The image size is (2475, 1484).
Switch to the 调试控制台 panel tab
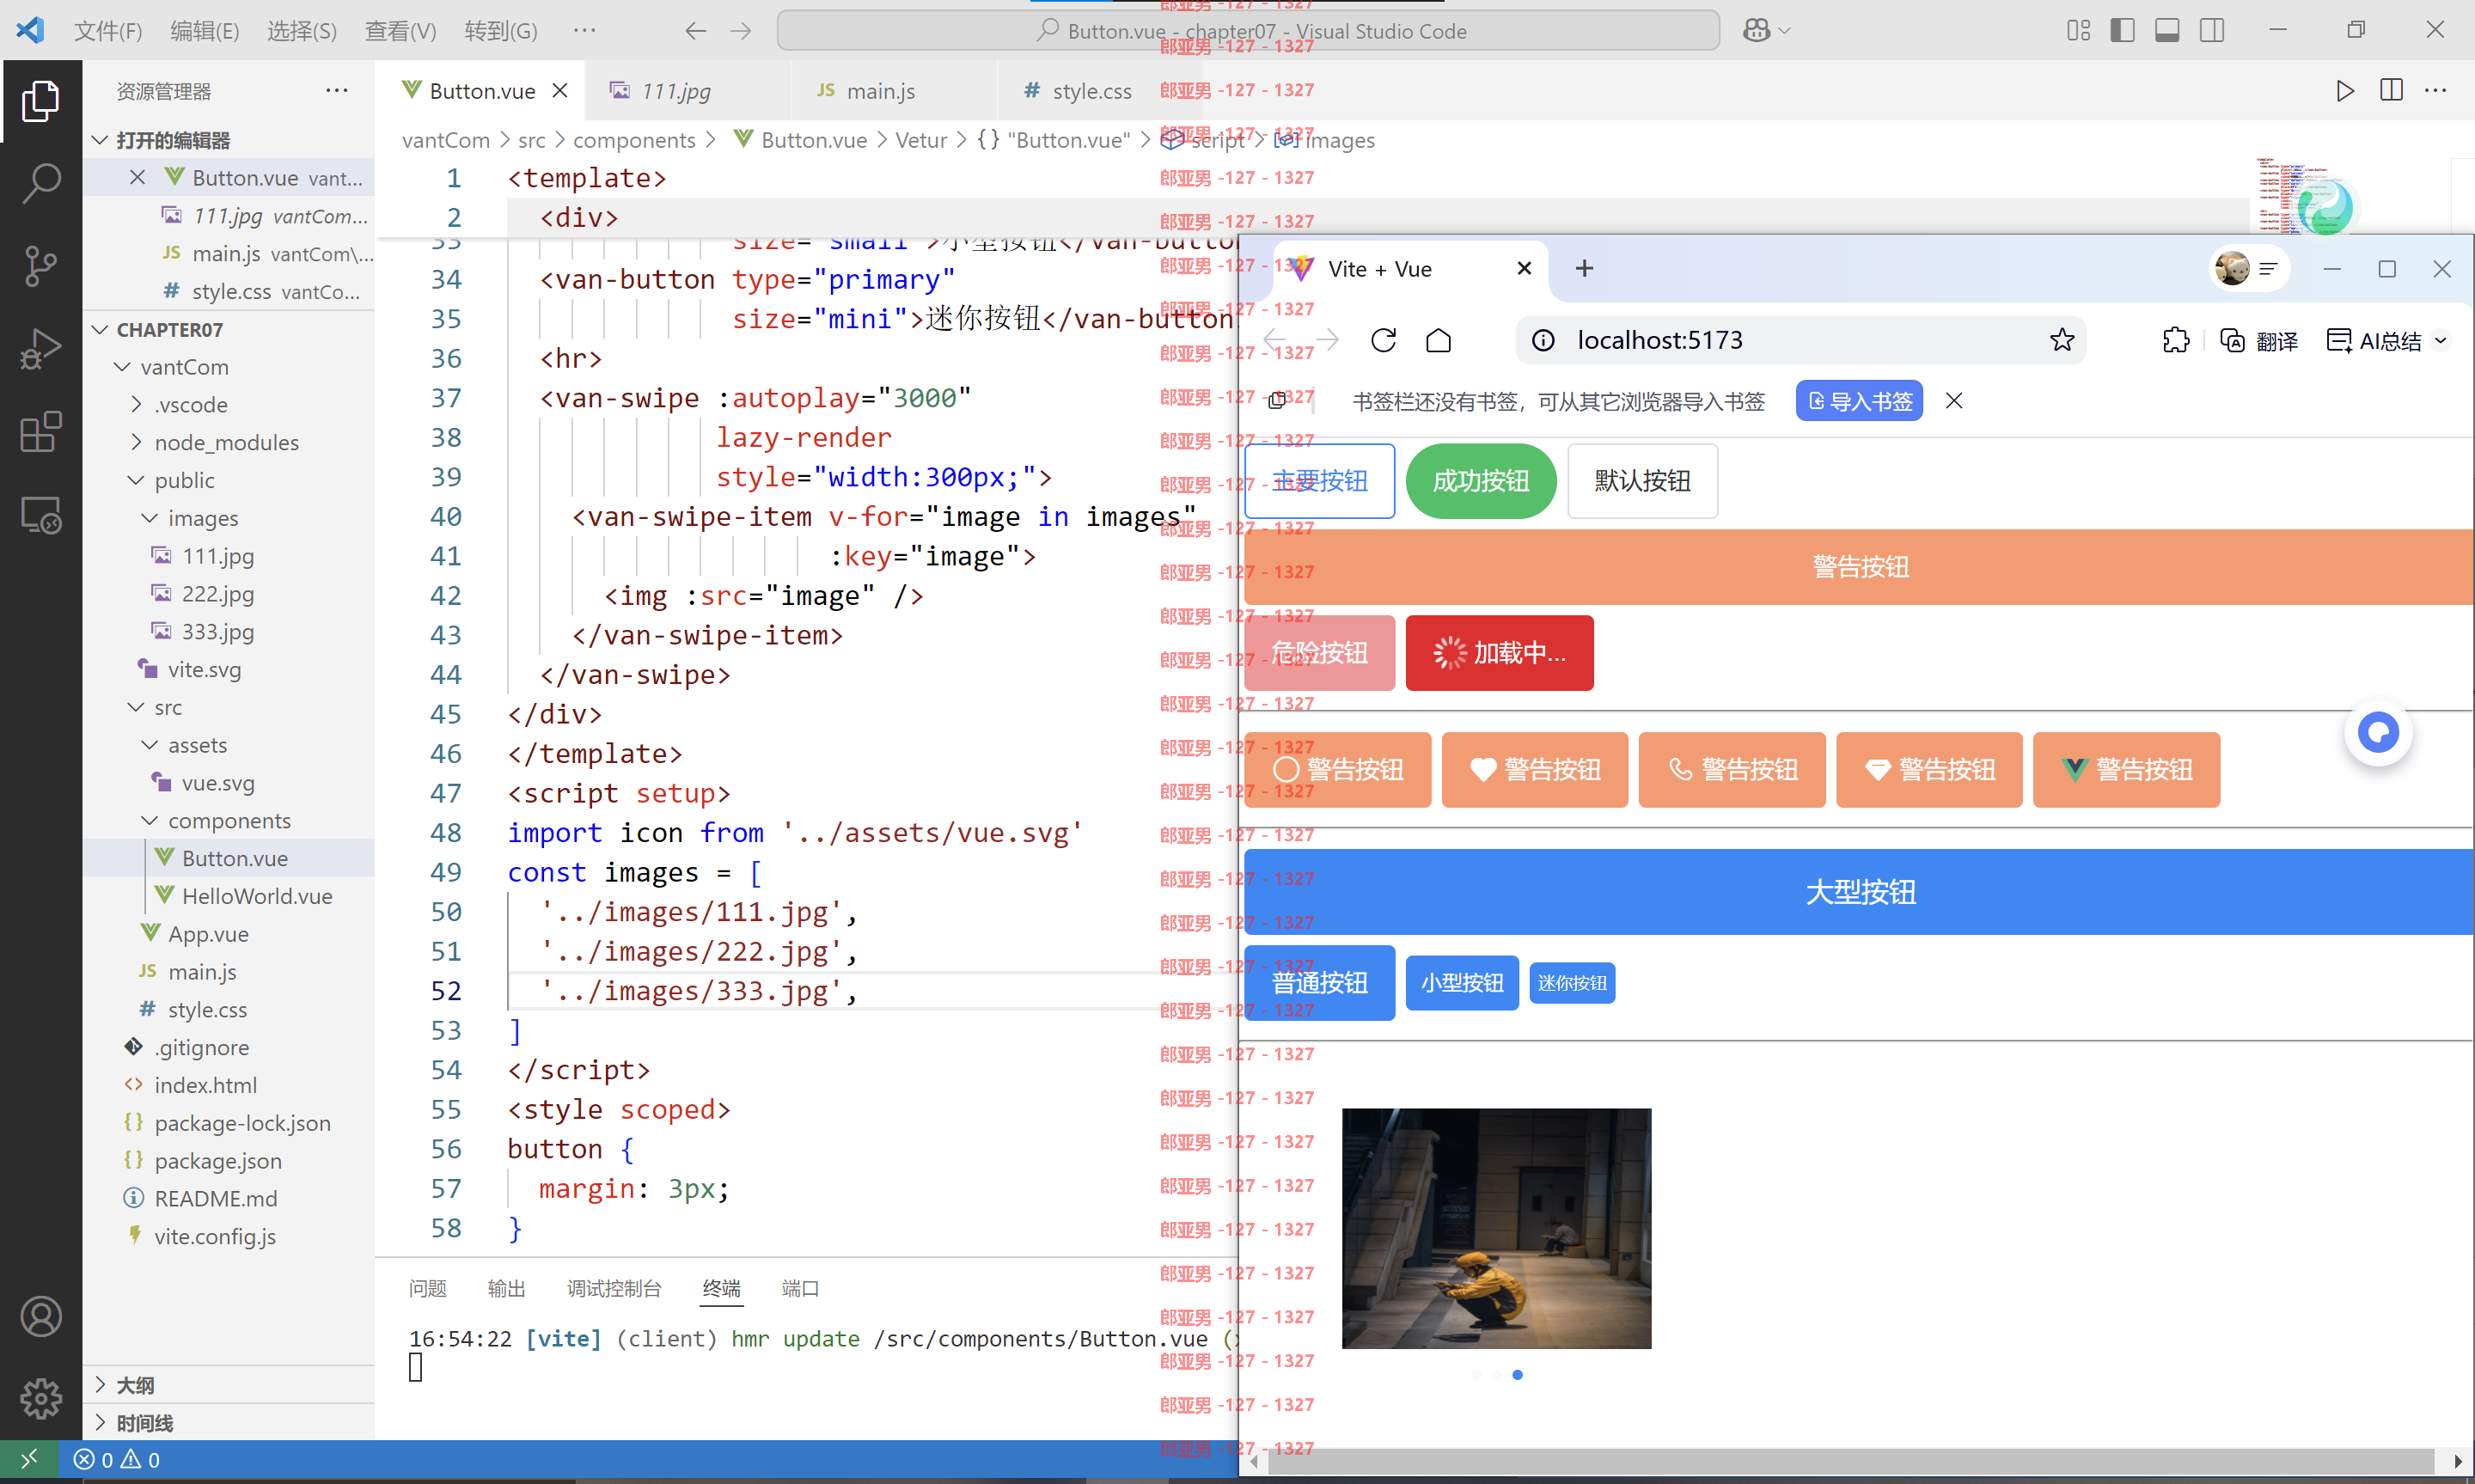pos(614,1289)
